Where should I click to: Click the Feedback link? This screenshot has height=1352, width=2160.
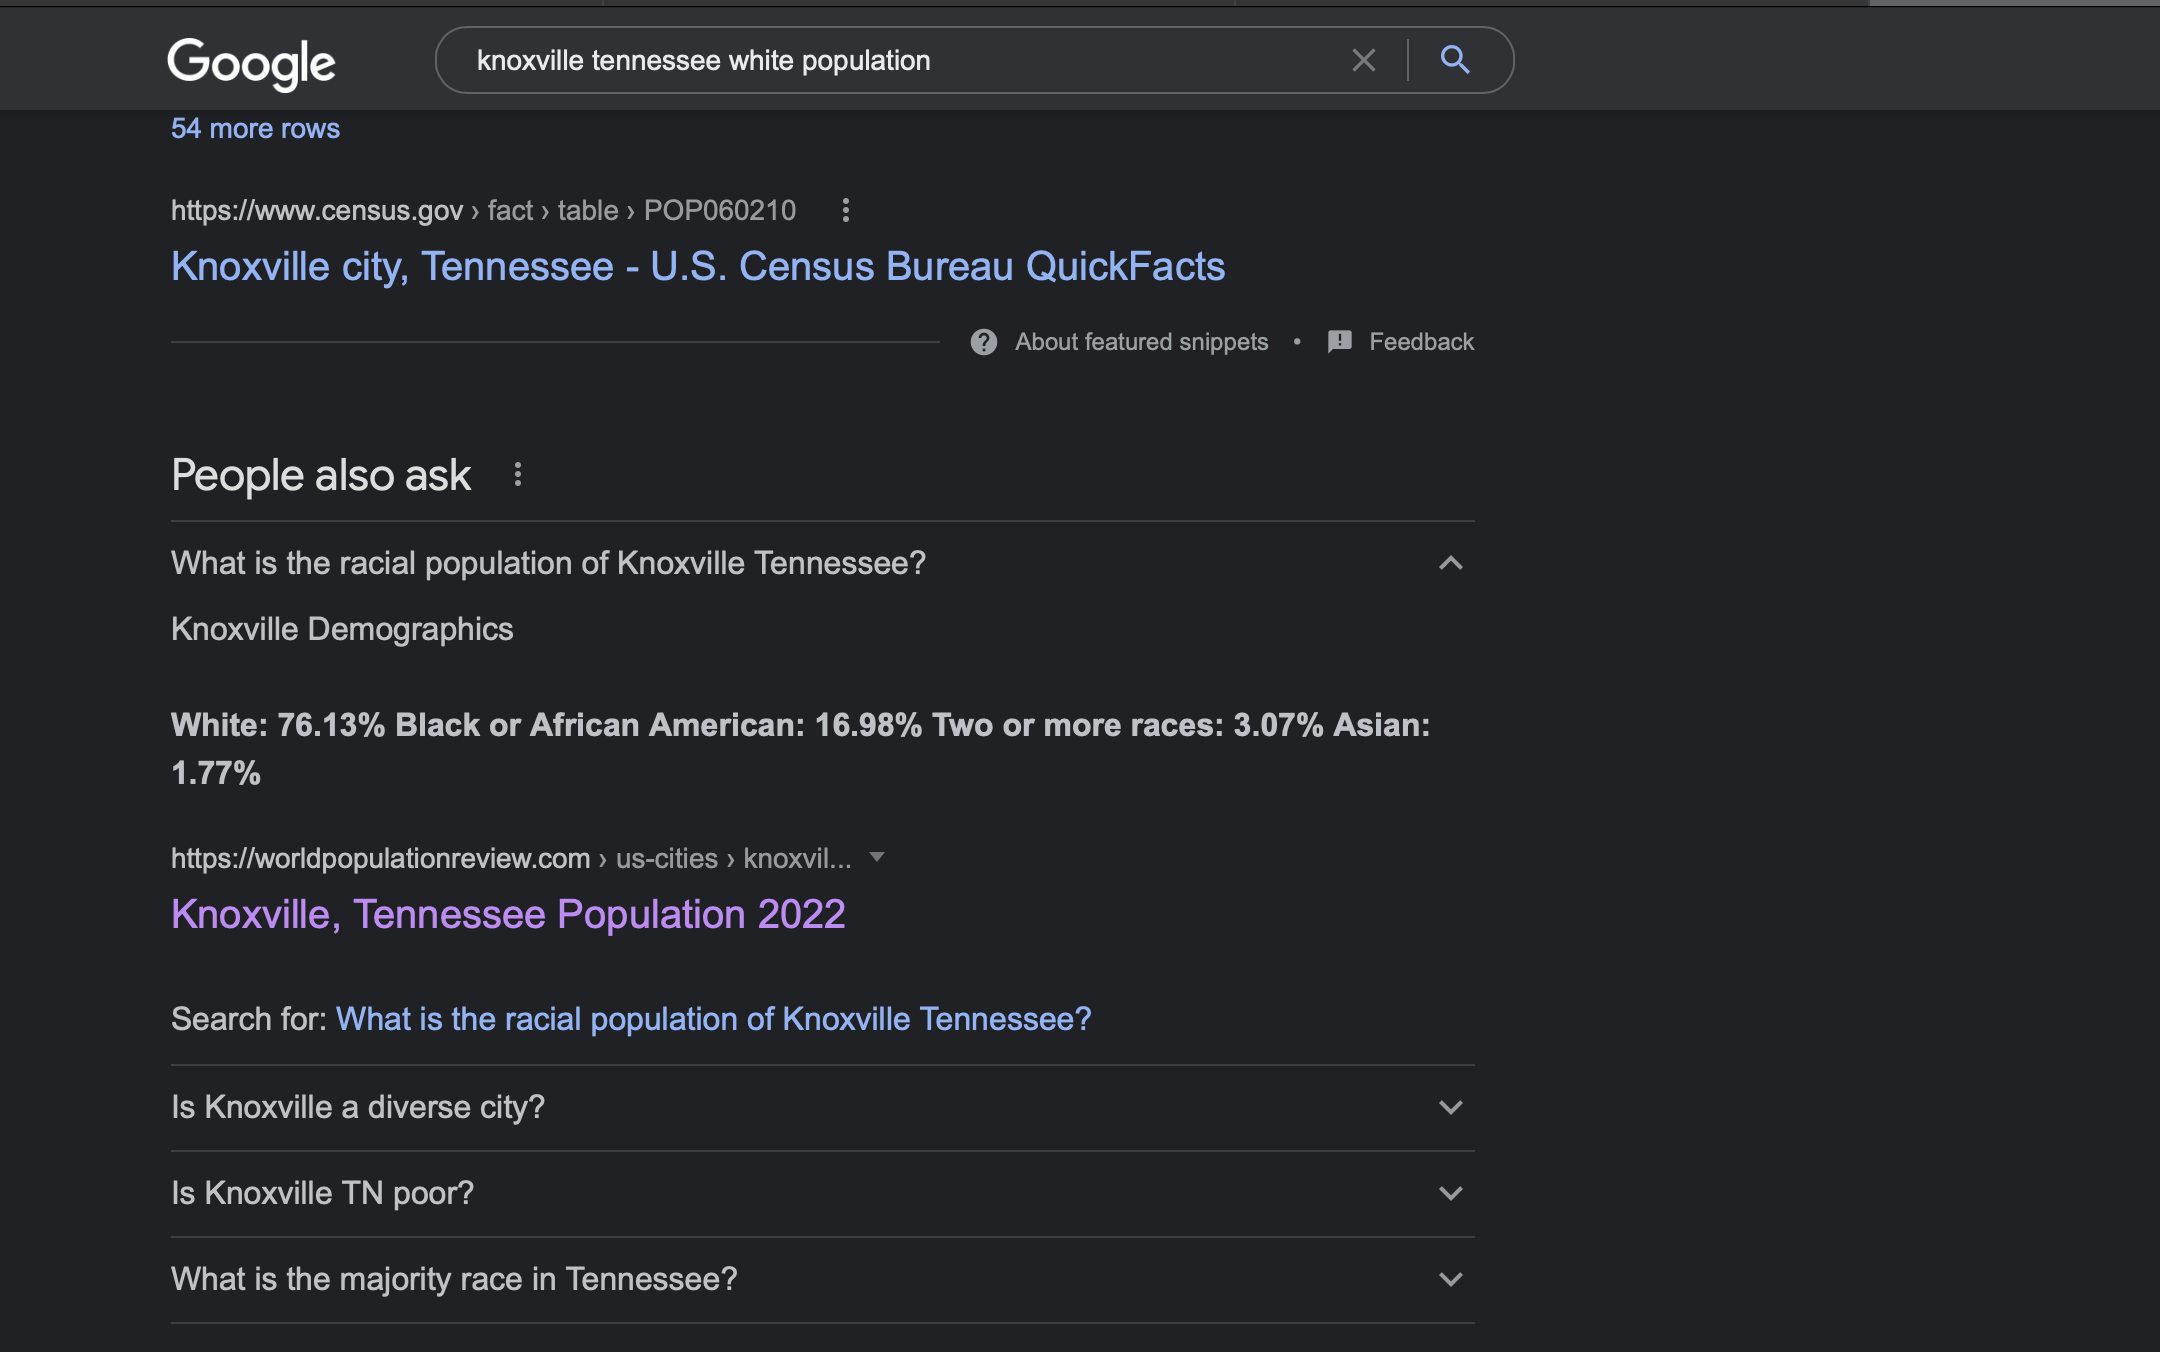coord(1421,342)
